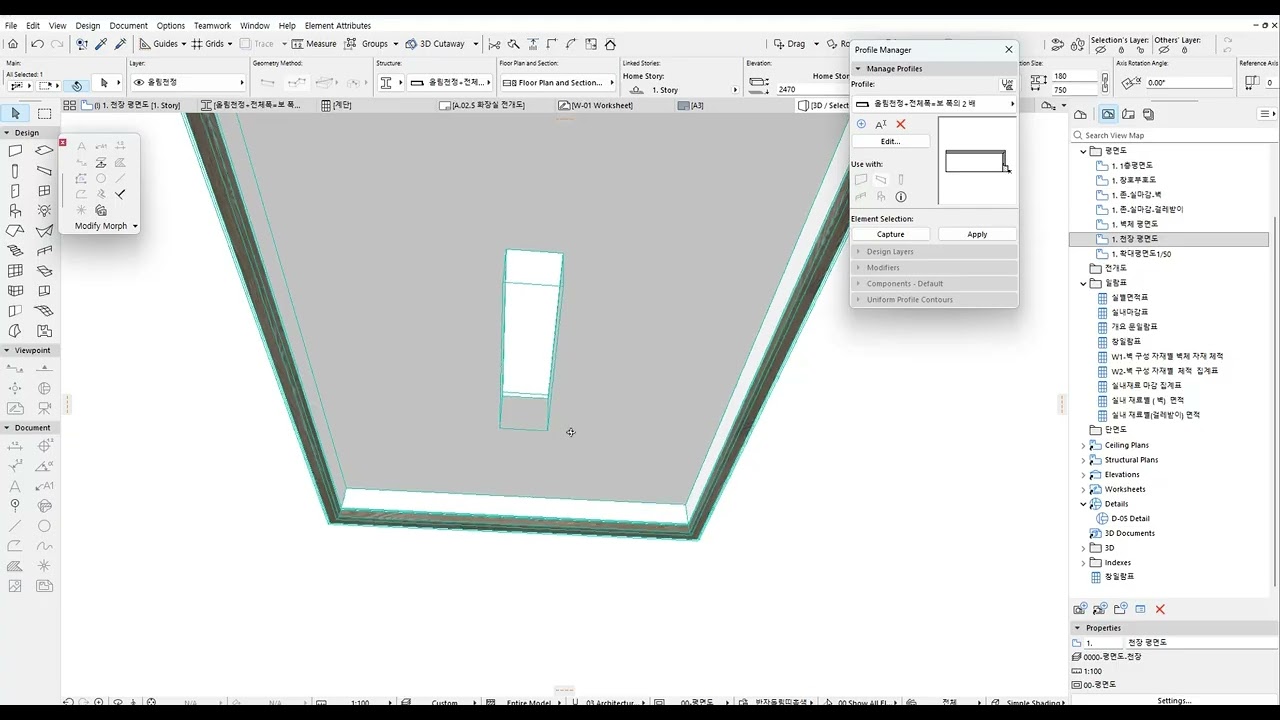Click the Undo arrow
This screenshot has width=1280, height=720.
pos(37,44)
